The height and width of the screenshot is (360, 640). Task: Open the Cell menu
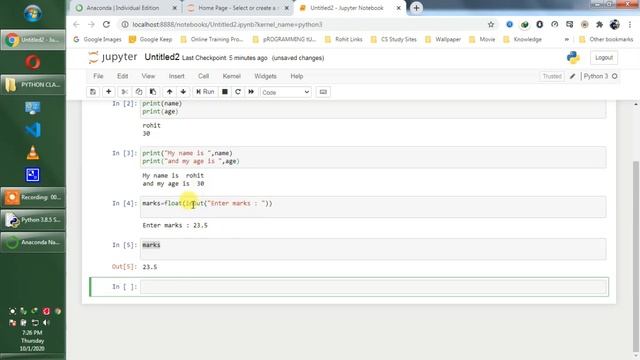[x=203, y=76]
